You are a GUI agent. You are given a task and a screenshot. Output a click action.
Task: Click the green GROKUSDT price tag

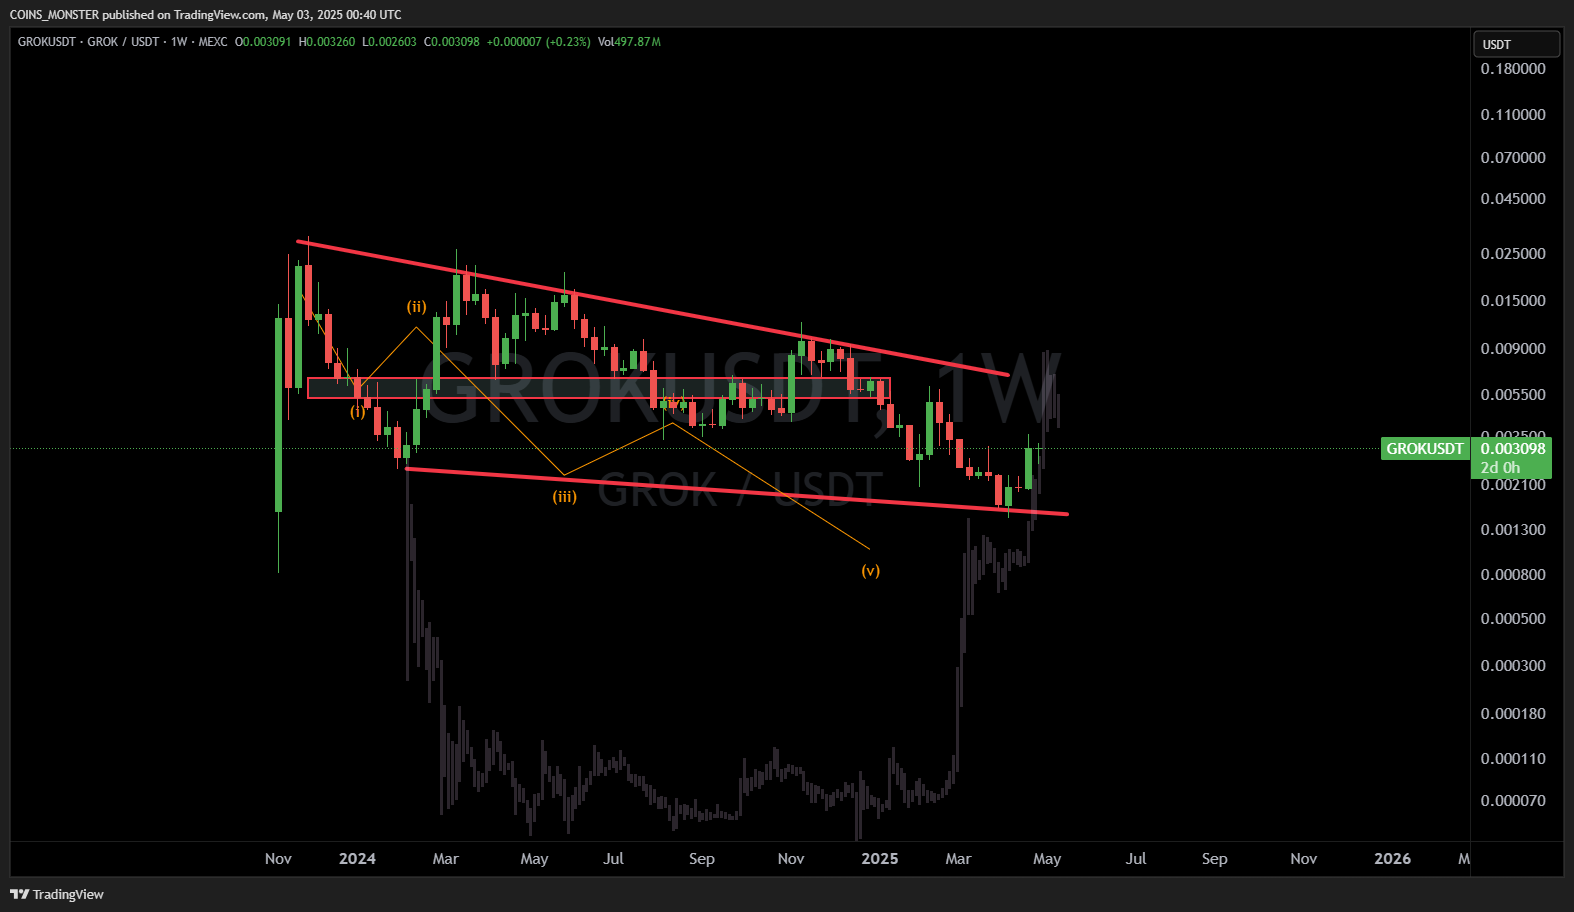(1424, 448)
